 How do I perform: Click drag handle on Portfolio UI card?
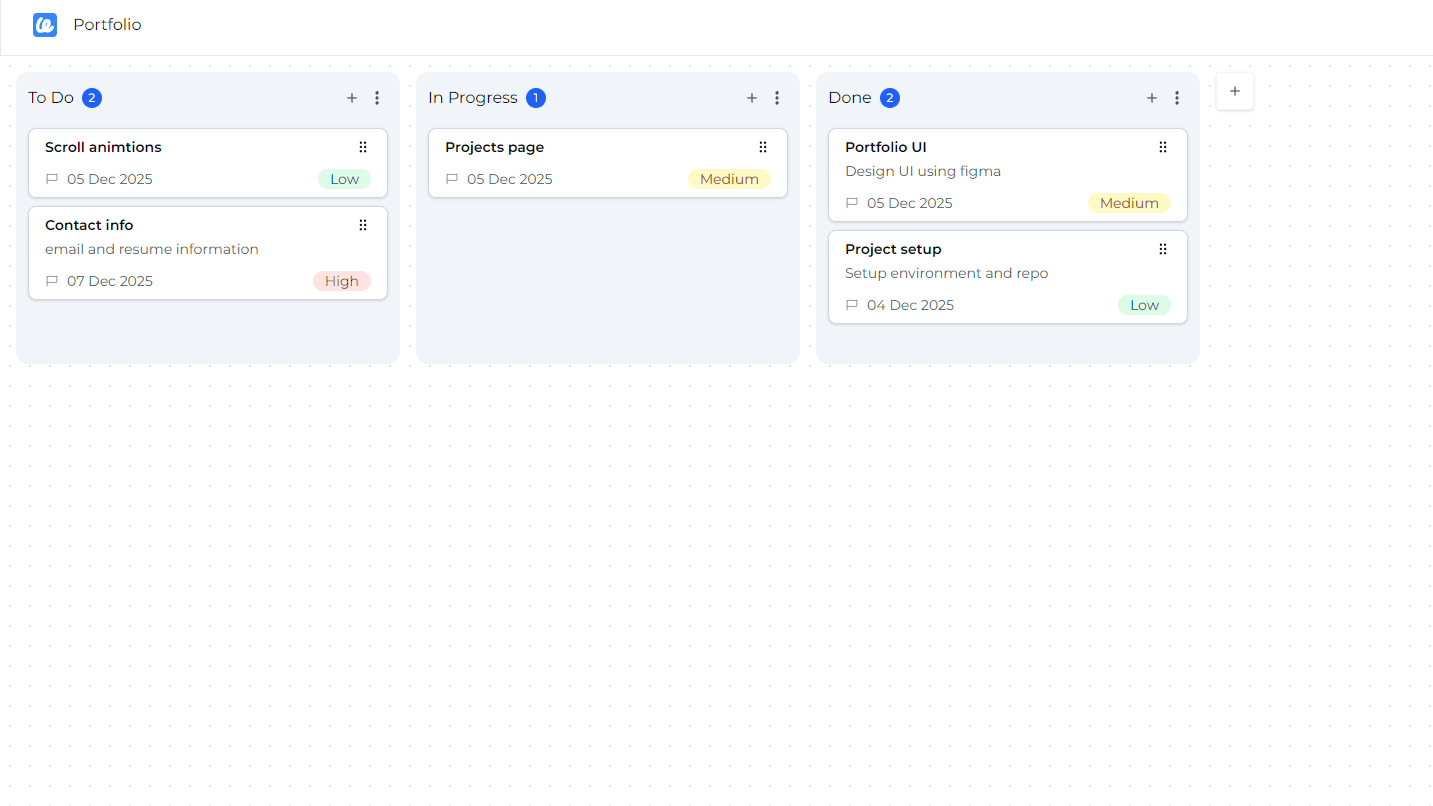point(1163,147)
